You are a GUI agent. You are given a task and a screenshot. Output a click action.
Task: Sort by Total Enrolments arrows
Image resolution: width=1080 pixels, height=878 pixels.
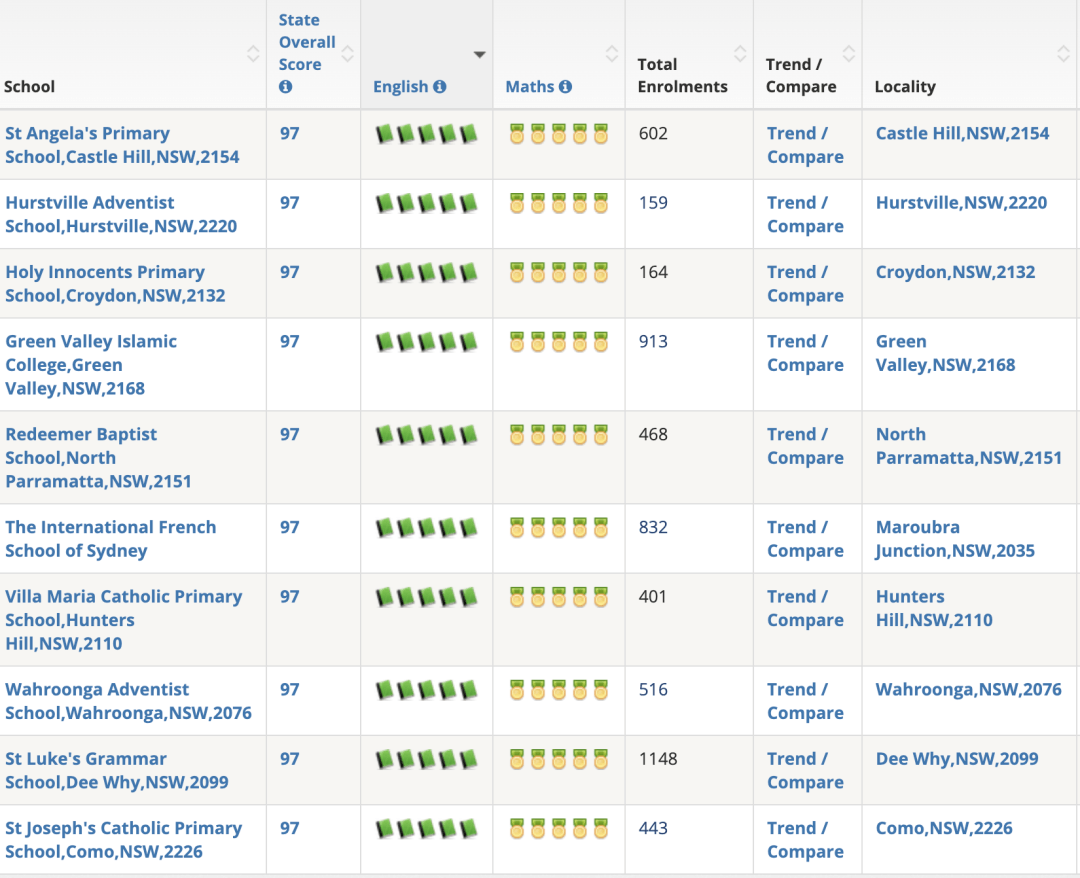pyautogui.click(x=740, y=54)
